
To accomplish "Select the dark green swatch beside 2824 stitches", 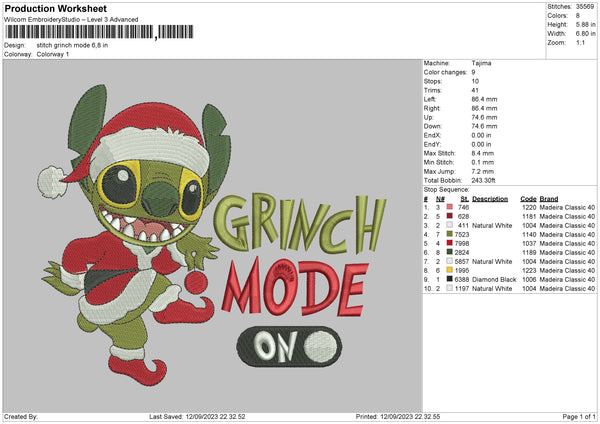I will point(450,252).
